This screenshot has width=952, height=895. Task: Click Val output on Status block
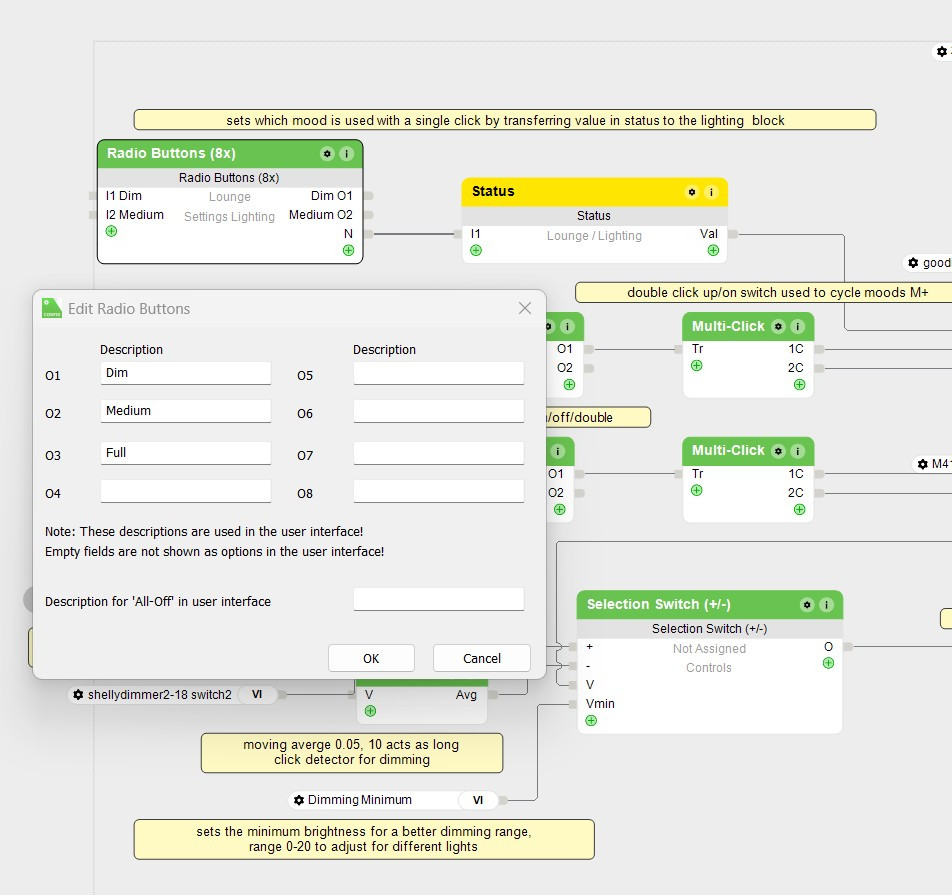tap(709, 234)
